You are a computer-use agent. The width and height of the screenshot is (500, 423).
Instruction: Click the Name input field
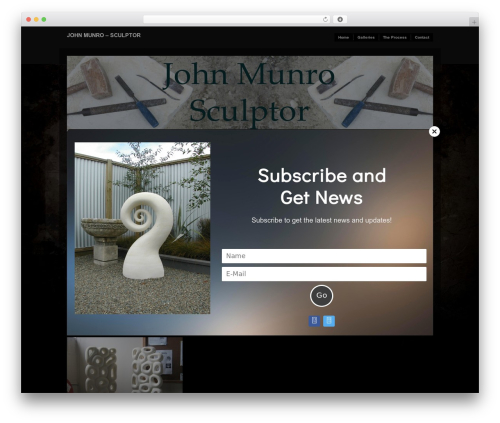tap(324, 256)
